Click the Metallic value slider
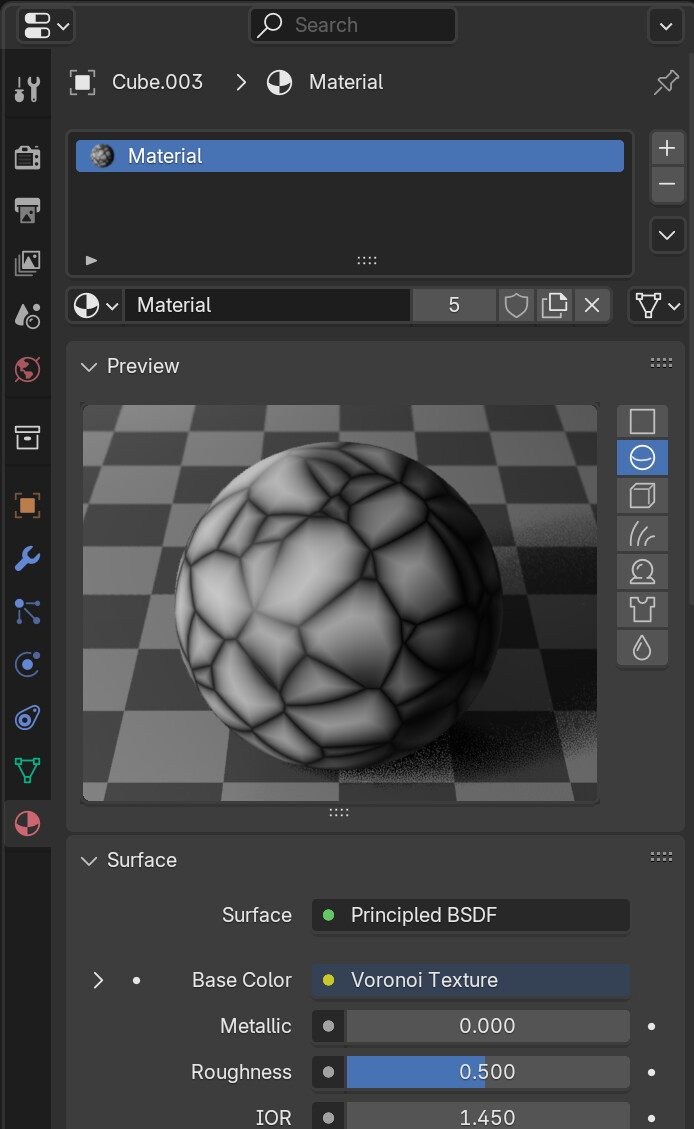Screen dimensions: 694x1129 487,1026
